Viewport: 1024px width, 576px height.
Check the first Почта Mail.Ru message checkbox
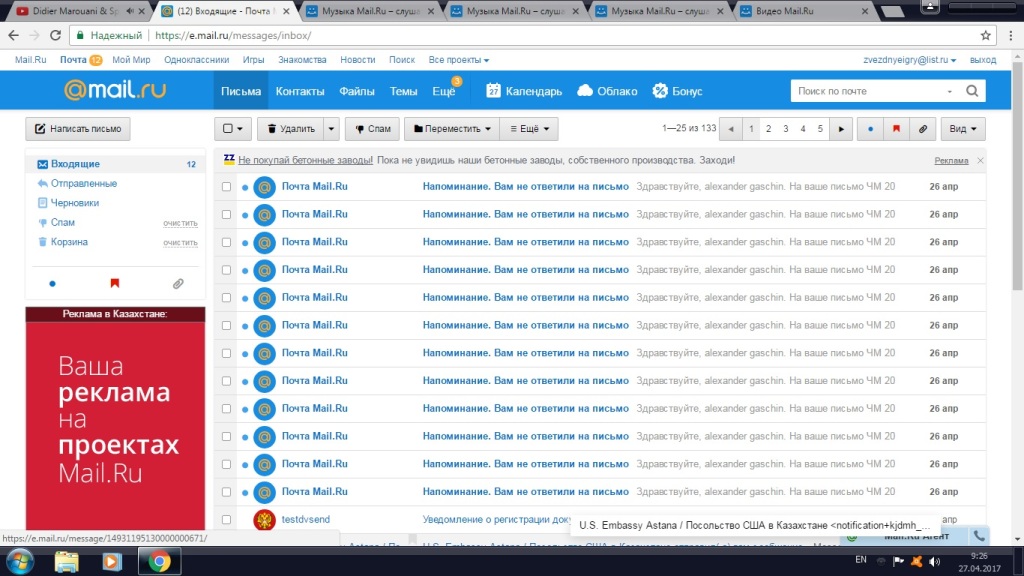tap(226, 186)
